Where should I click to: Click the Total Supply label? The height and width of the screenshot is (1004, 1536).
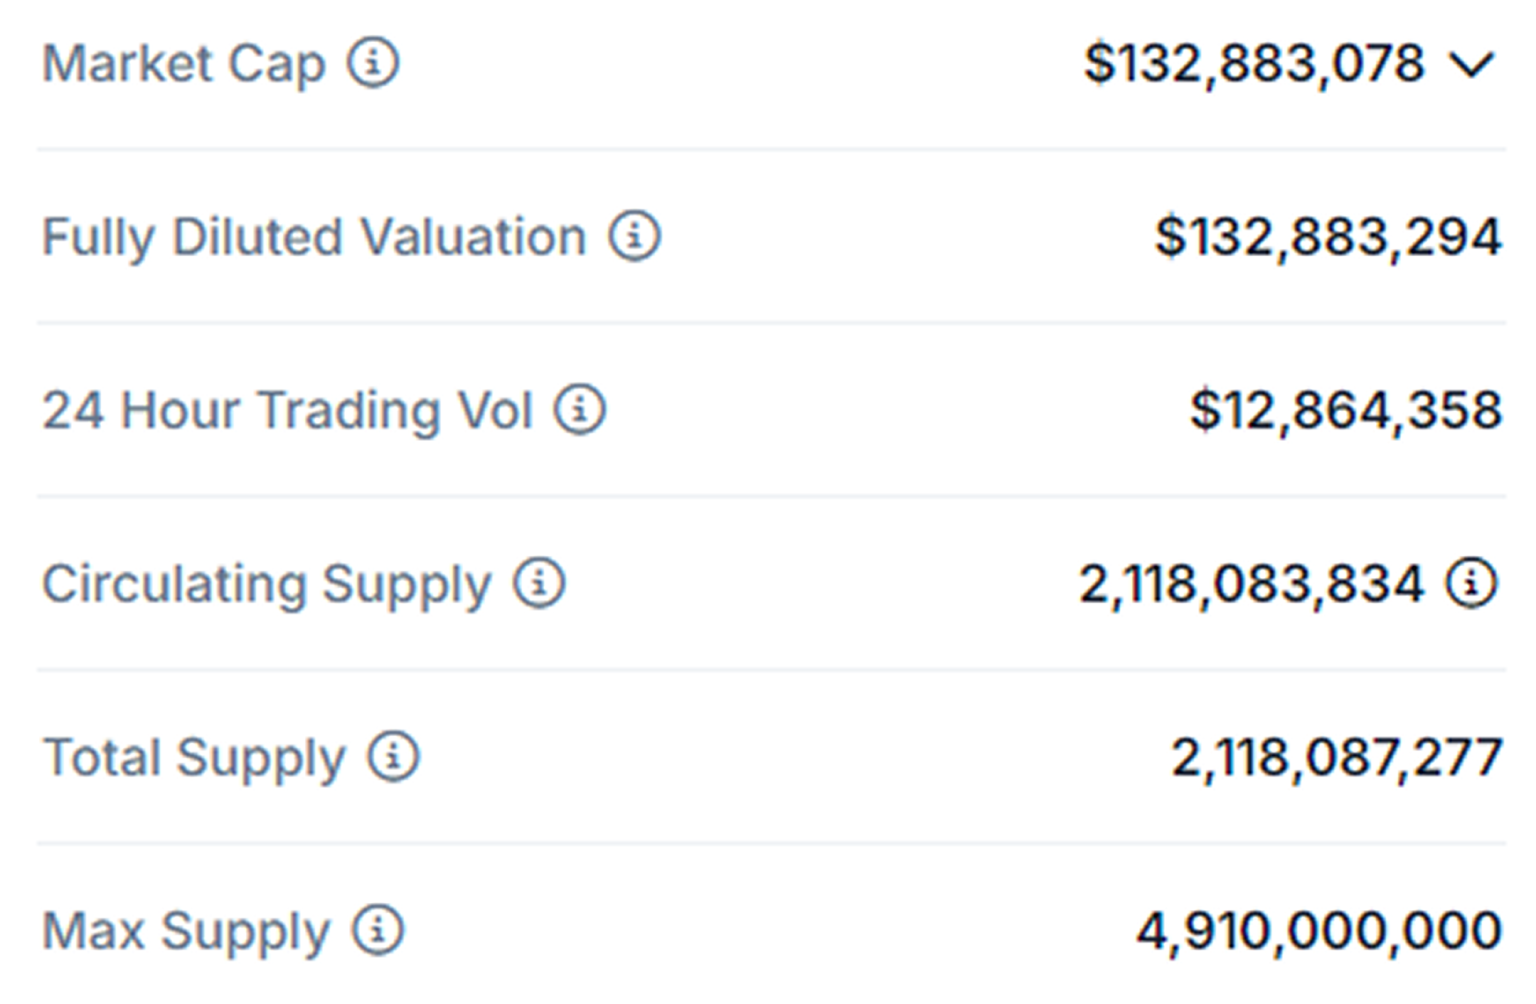[x=194, y=758]
